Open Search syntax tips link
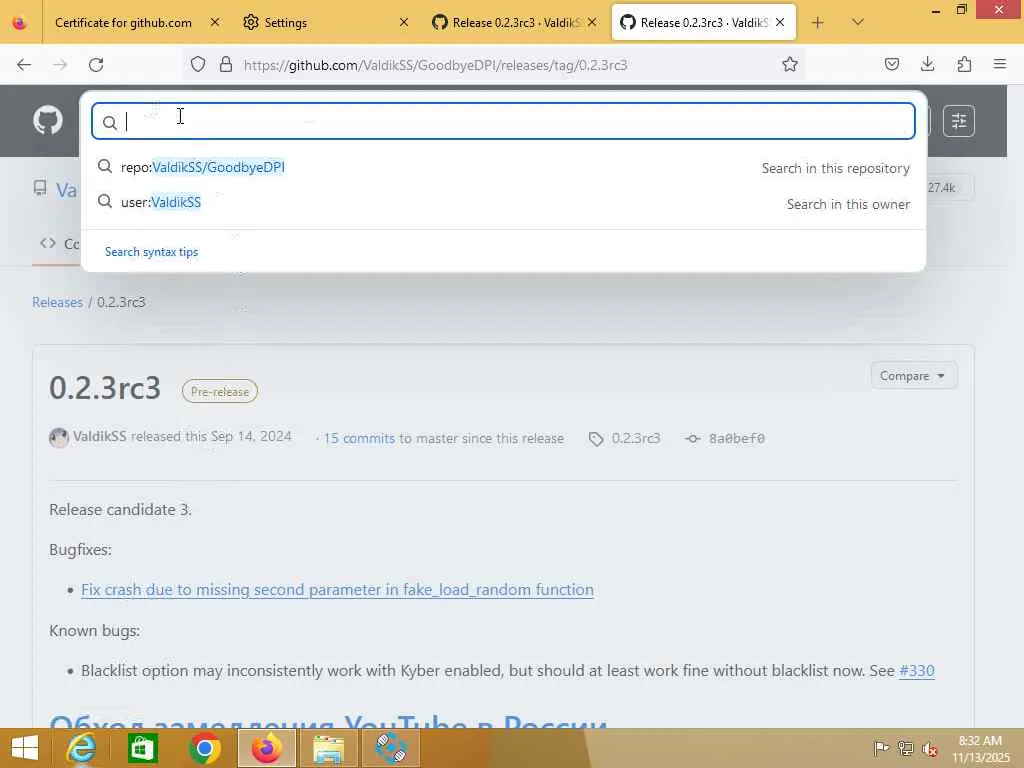 (x=152, y=252)
